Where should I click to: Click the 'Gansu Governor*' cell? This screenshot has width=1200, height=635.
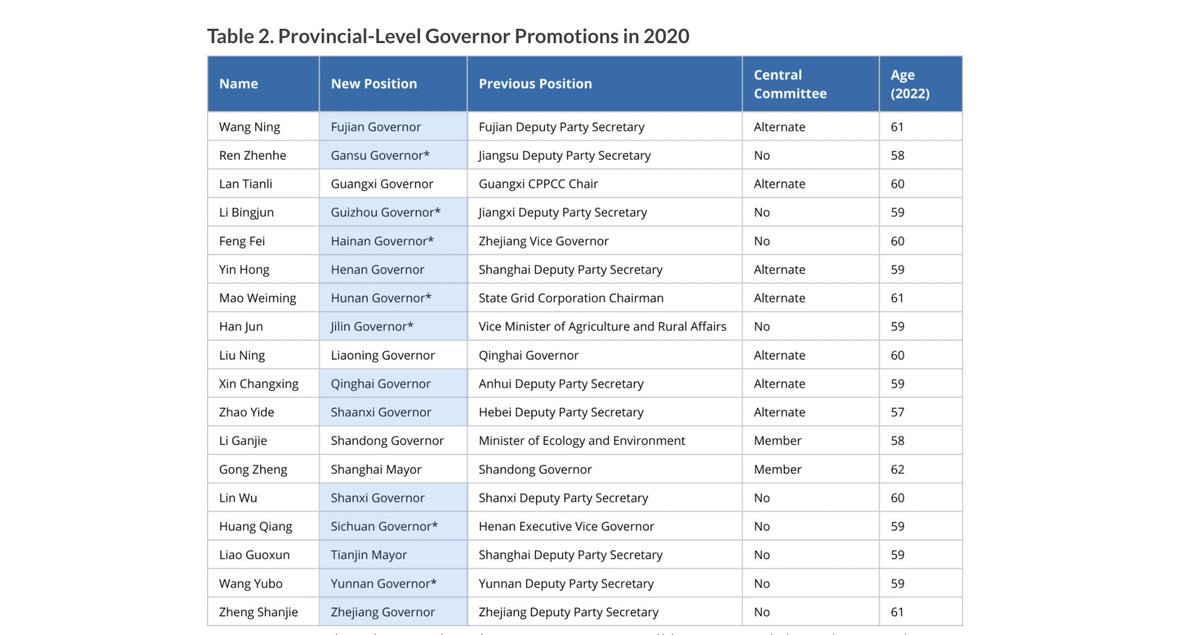click(x=393, y=155)
